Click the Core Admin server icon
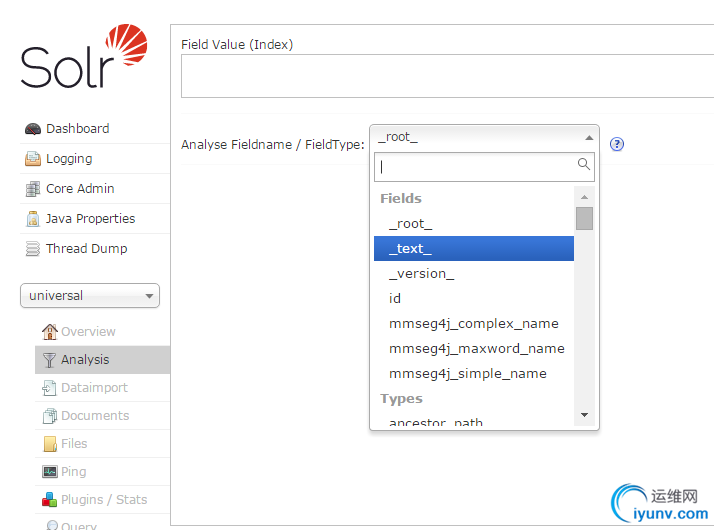714x530 pixels. pyautogui.click(x=33, y=189)
